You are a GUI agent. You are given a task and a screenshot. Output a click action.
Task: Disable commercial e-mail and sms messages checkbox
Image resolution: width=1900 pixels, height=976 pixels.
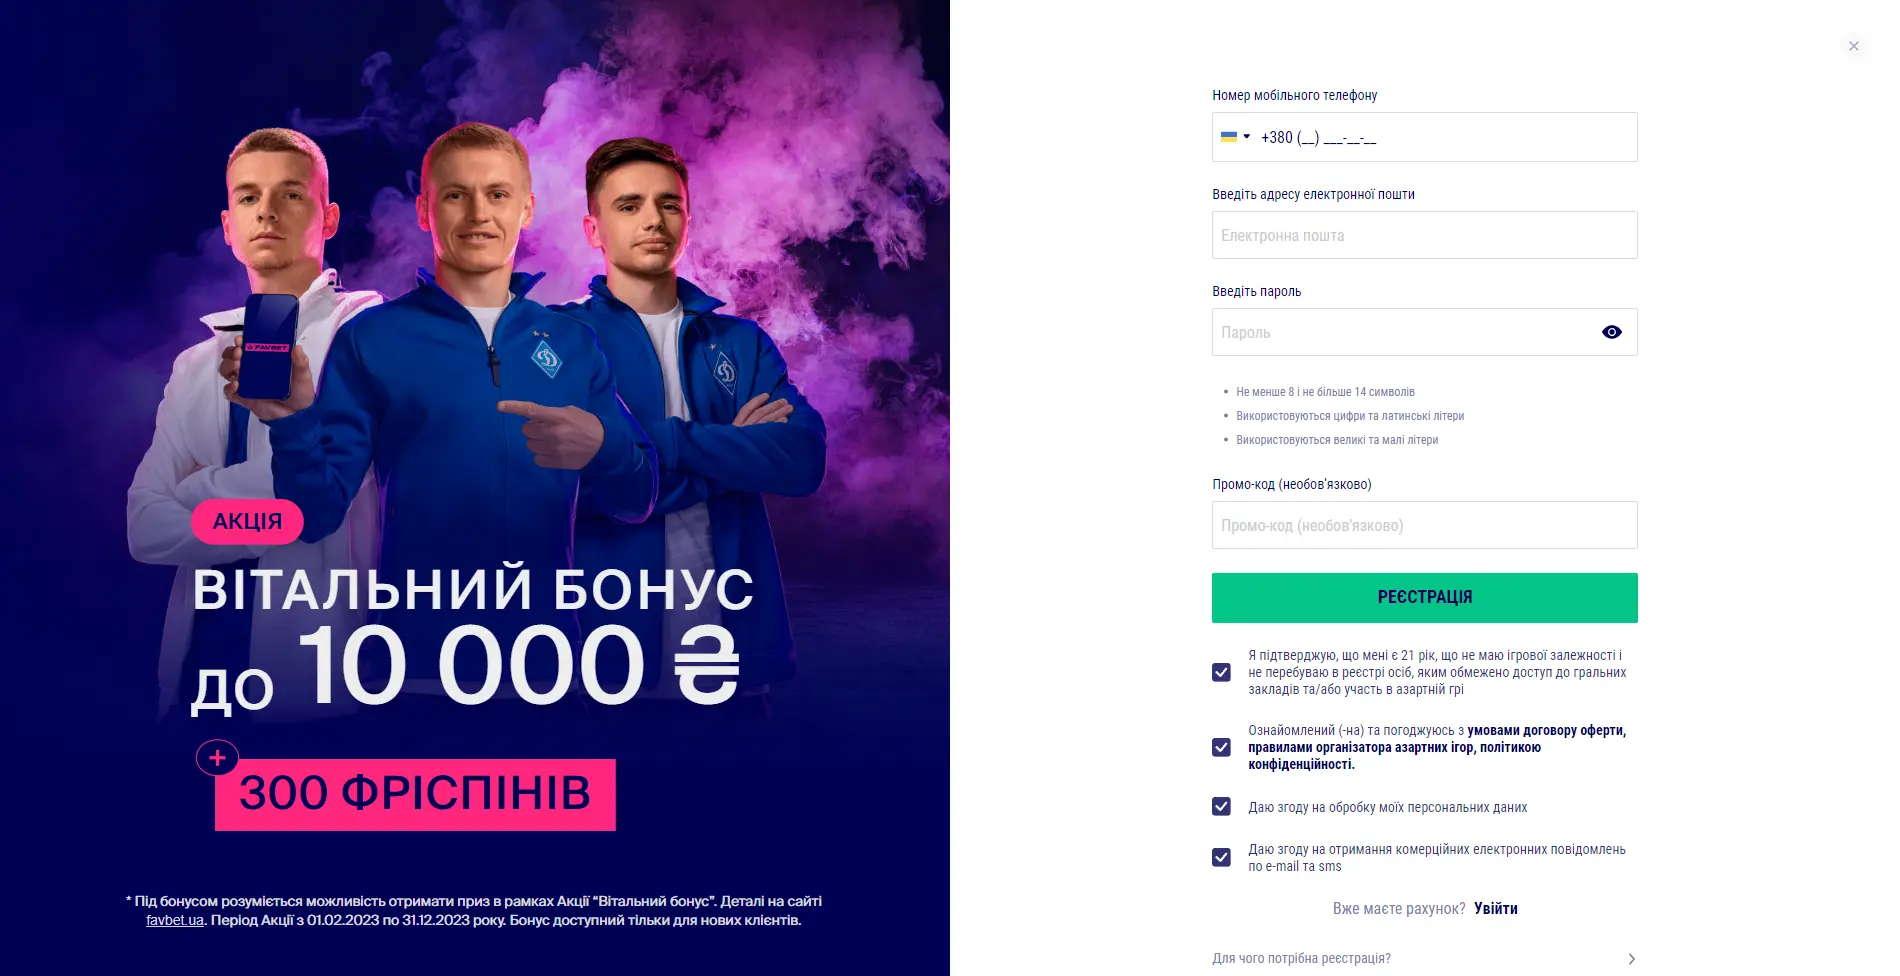click(1221, 857)
